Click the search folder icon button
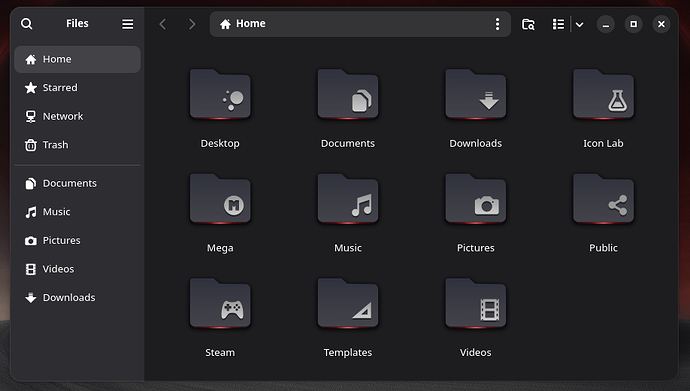Screen dimensions: 690x391 point(528,24)
